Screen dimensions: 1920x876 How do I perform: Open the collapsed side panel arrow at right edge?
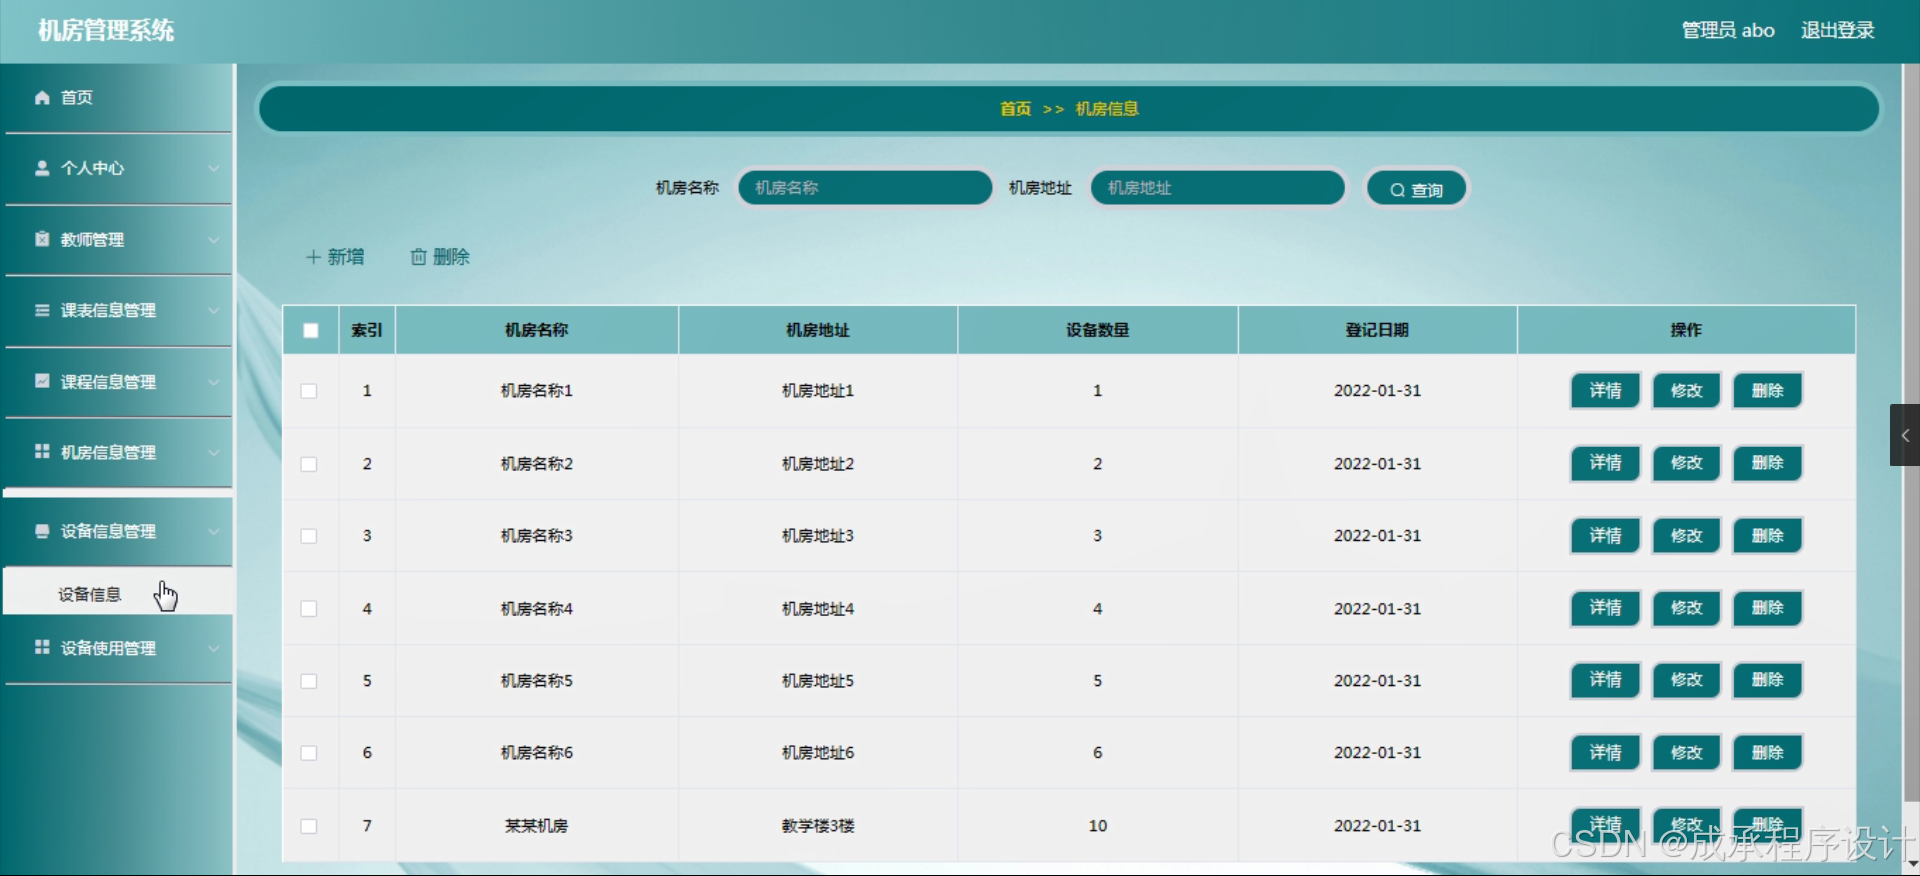[1905, 435]
